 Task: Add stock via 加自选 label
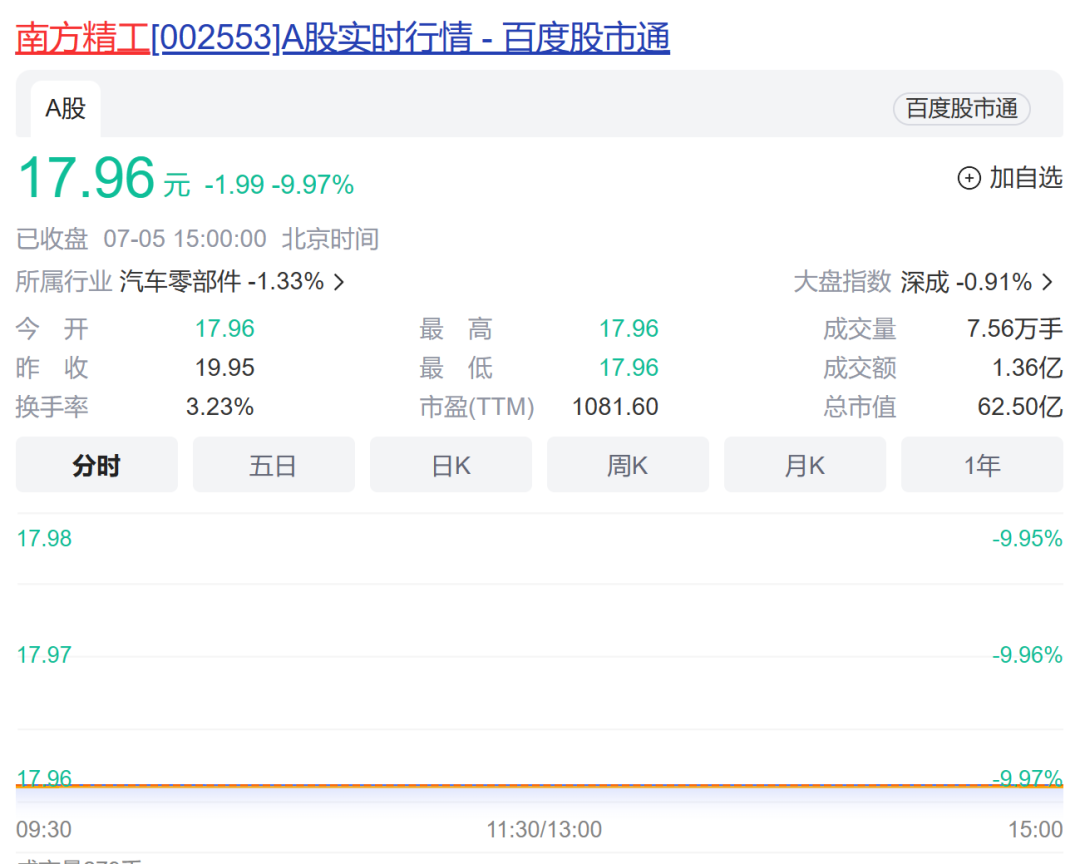(1026, 178)
